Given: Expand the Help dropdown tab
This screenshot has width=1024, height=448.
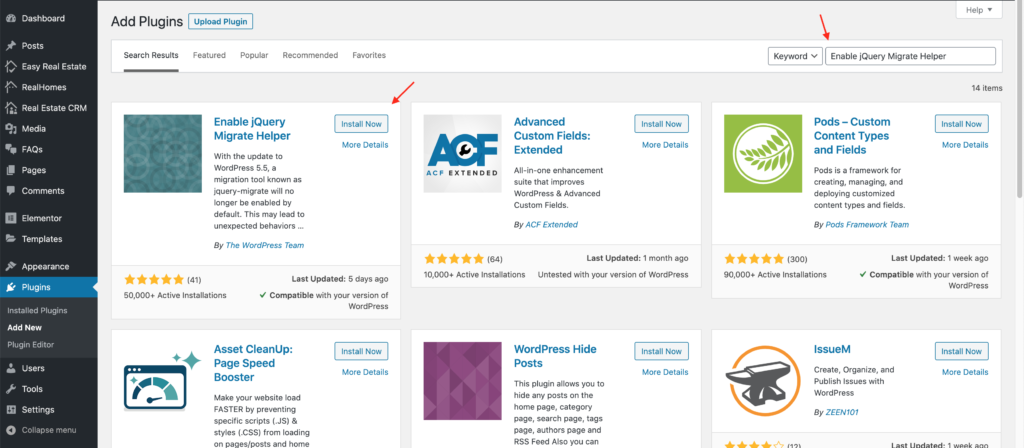Looking at the screenshot, I should (979, 10).
